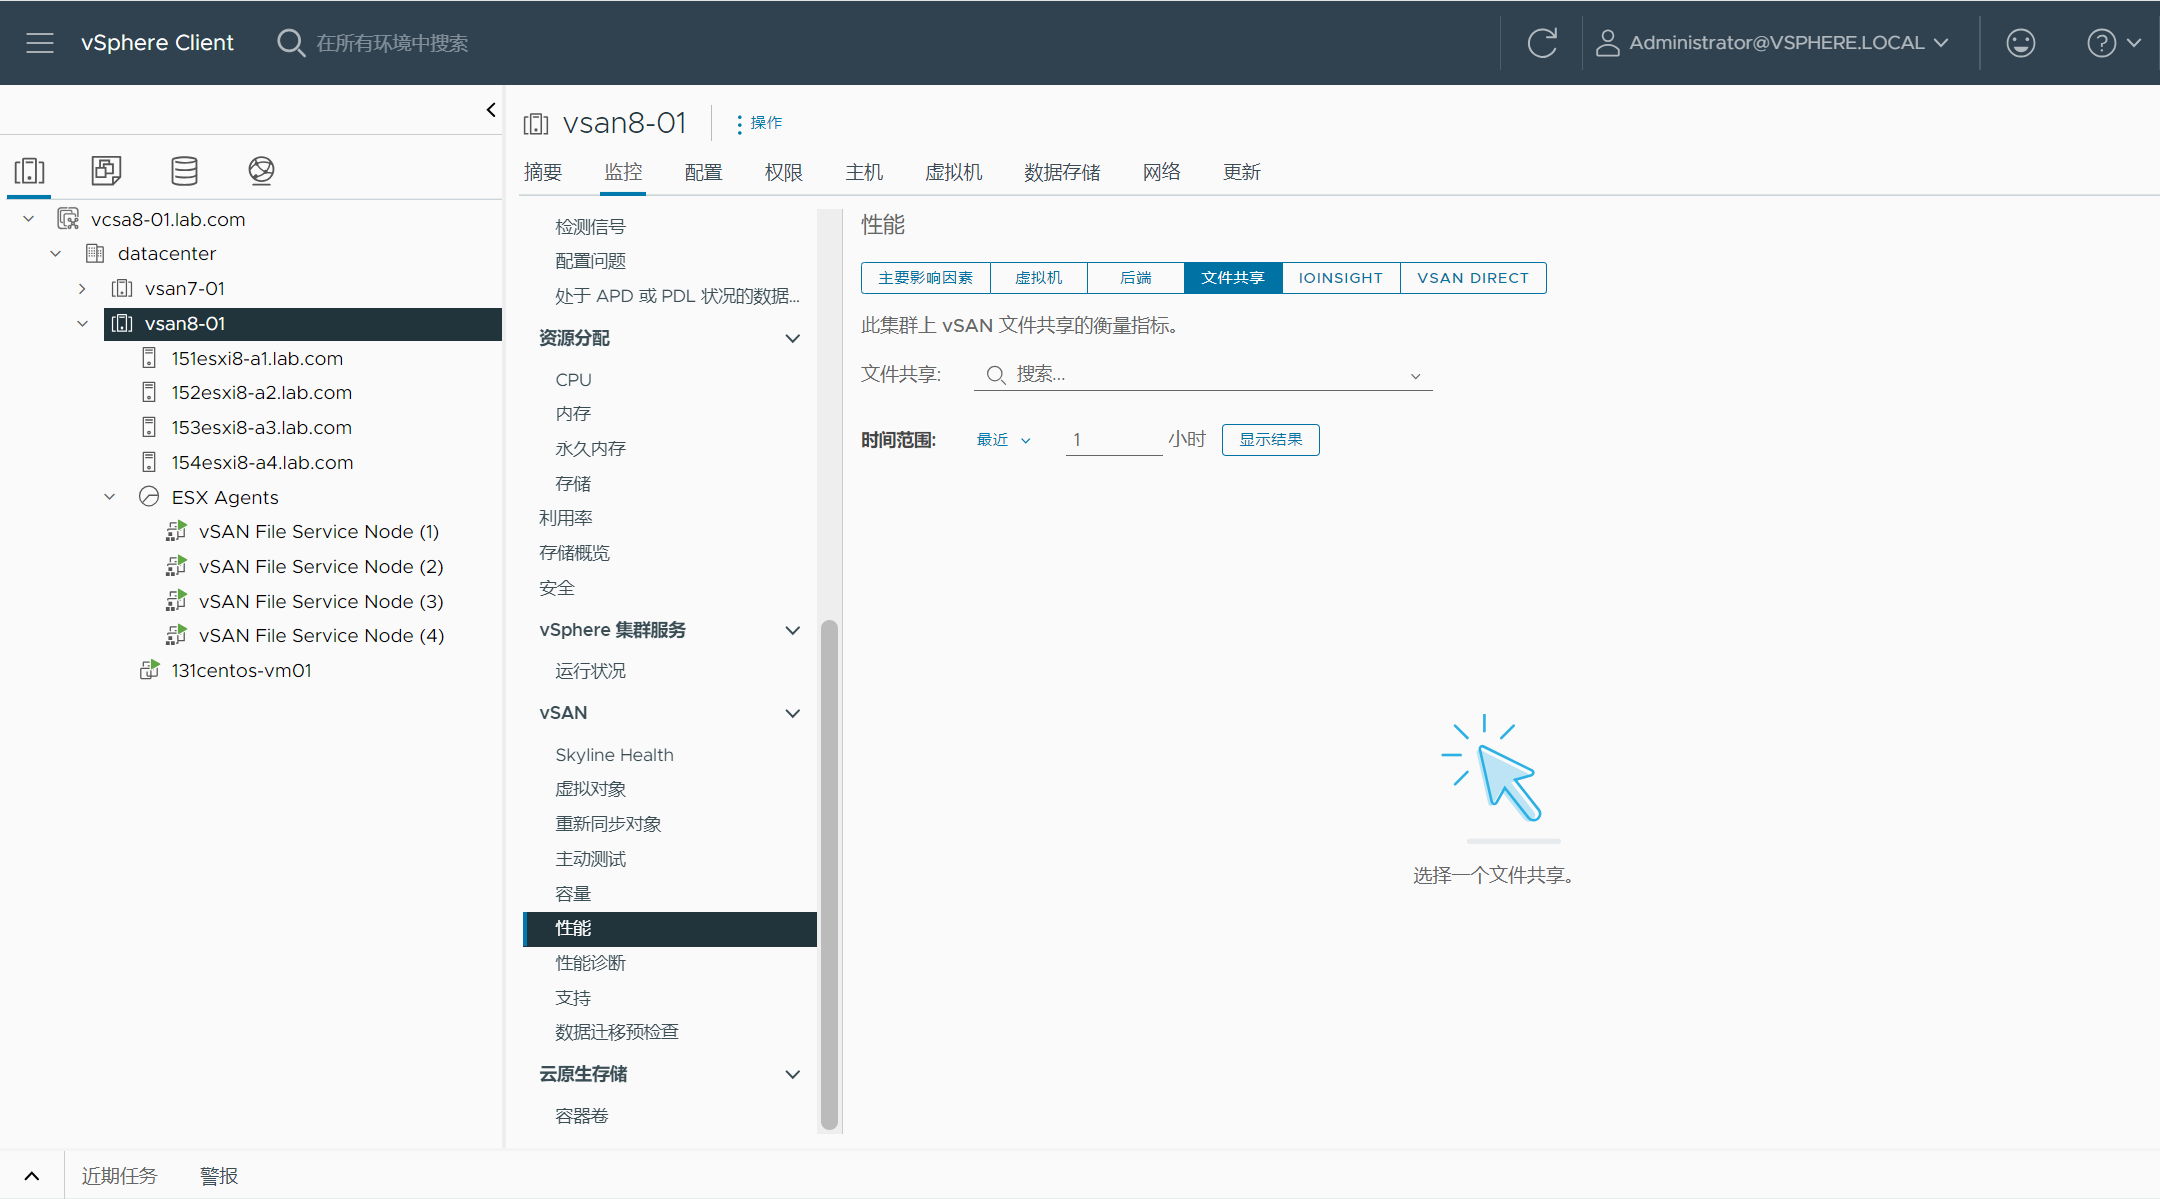Click the vcsa8-01.lab.com vCenter icon
The image size is (2160, 1199).
coord(68,219)
